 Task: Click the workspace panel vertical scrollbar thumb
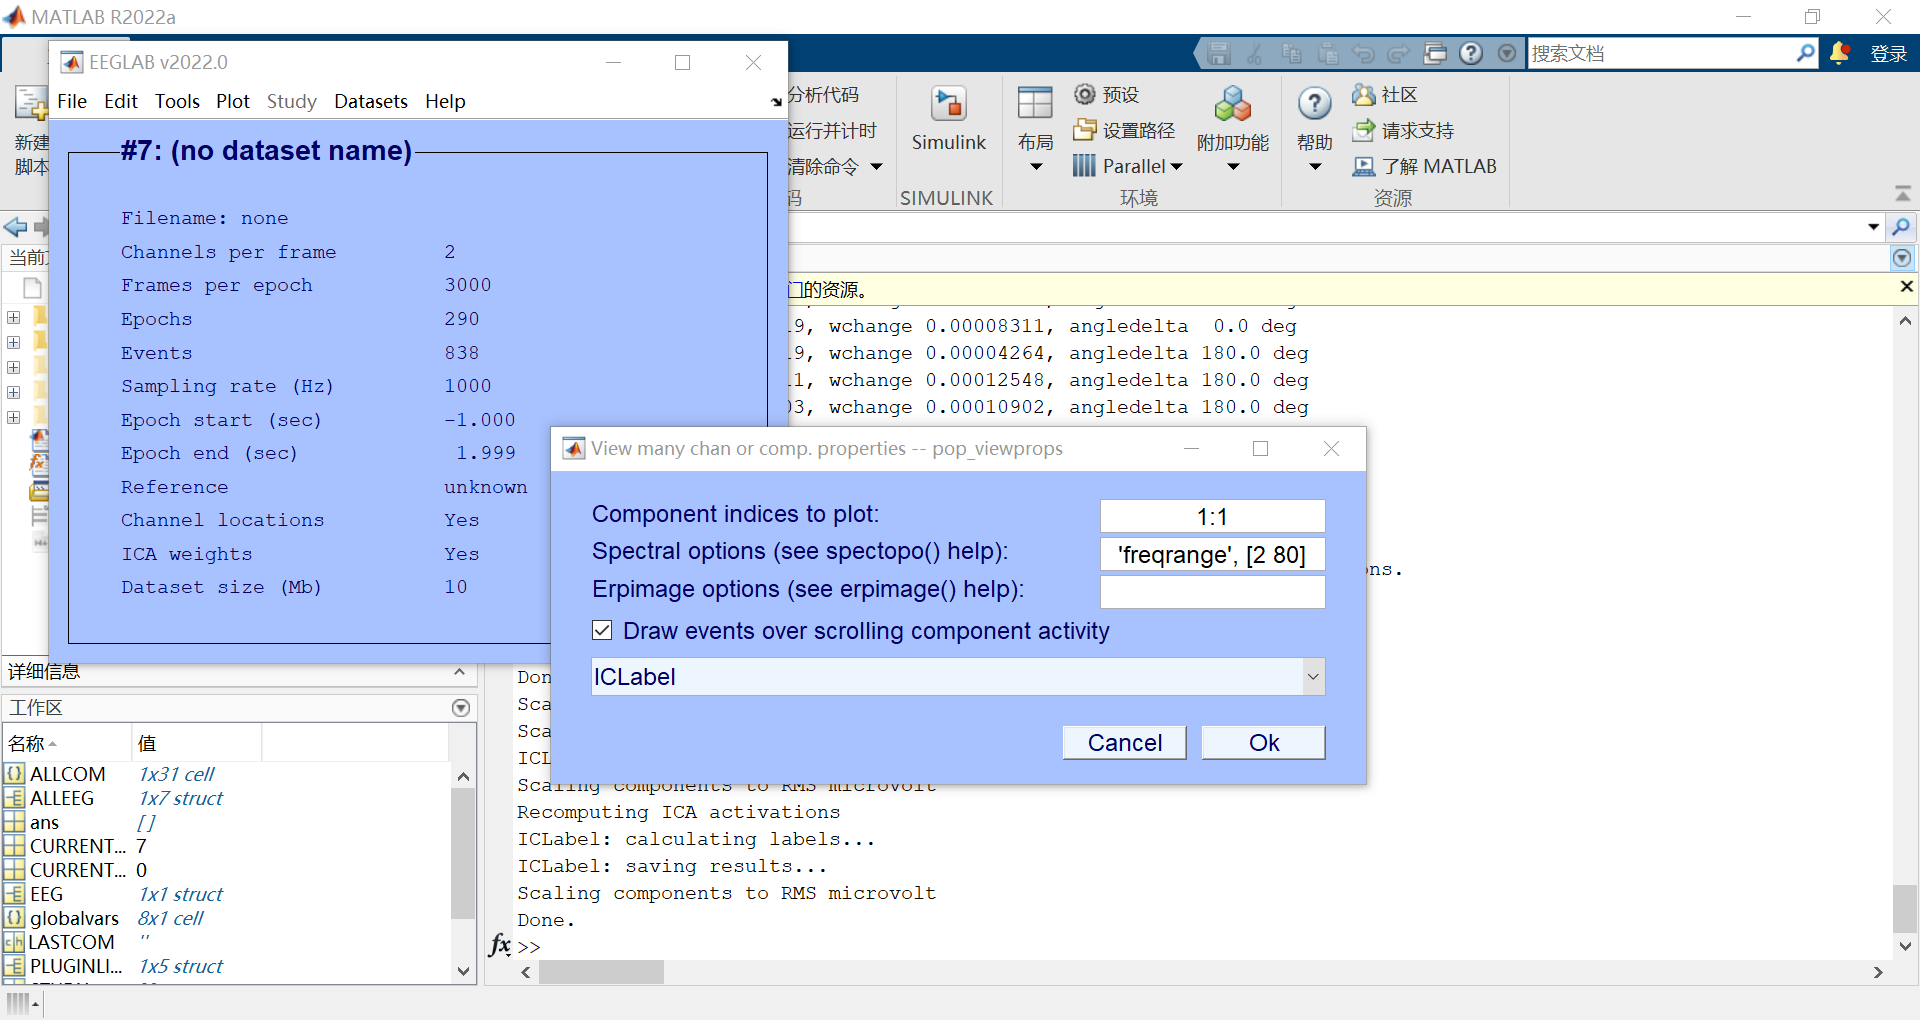click(x=462, y=853)
